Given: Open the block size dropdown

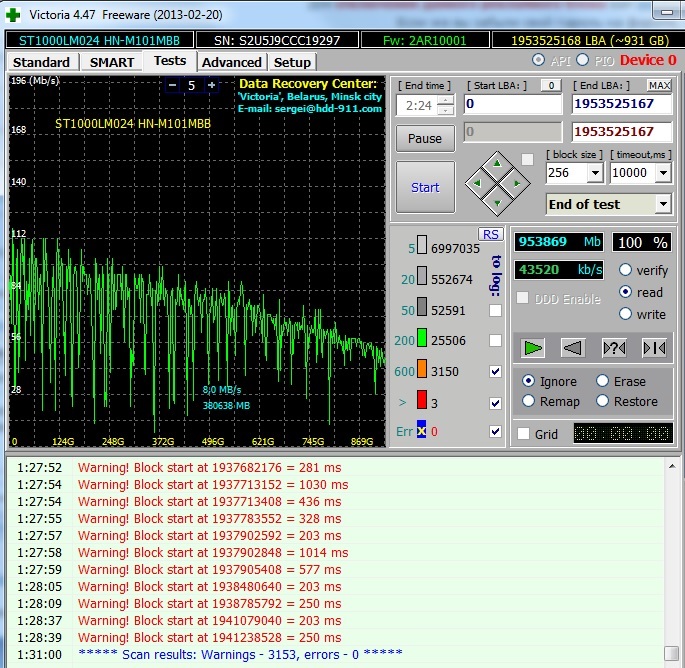Looking at the screenshot, I should coord(595,173).
